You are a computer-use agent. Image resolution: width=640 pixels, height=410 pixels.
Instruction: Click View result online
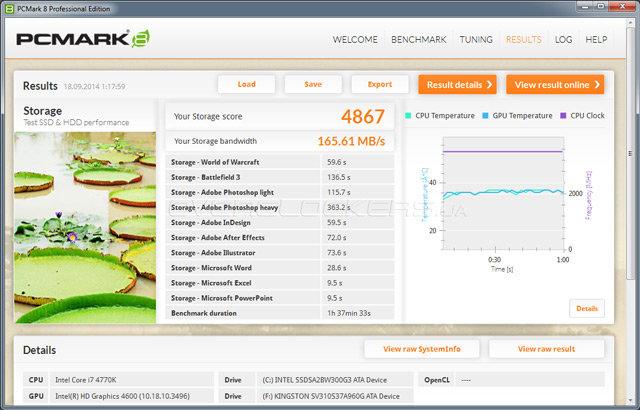pos(555,84)
